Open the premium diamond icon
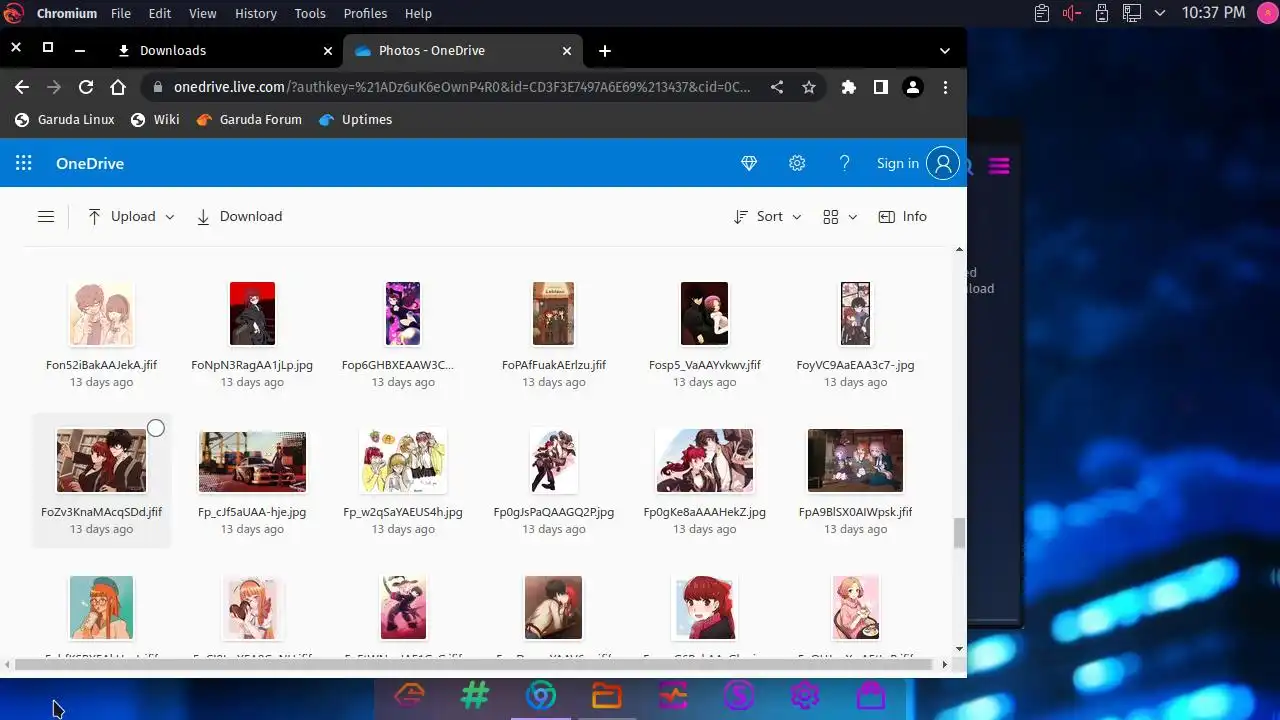This screenshot has height=720, width=1280. (x=749, y=163)
